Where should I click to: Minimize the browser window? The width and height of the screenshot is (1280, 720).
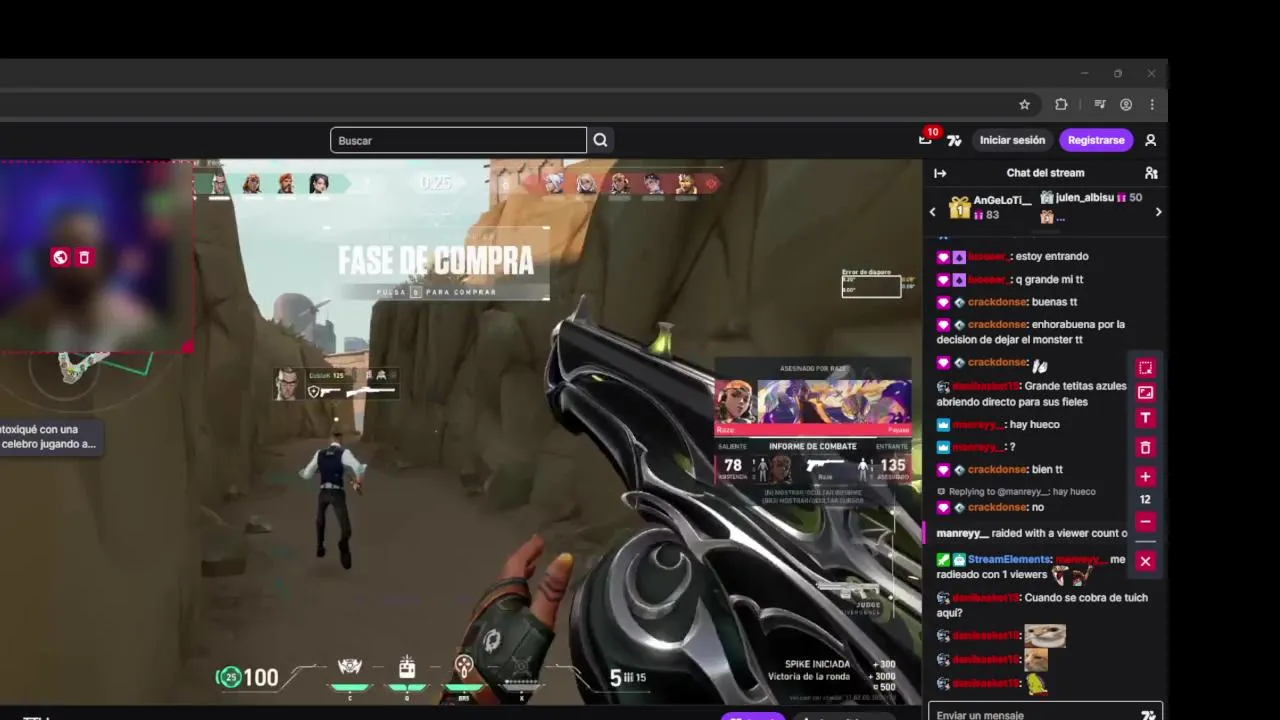(x=1085, y=73)
